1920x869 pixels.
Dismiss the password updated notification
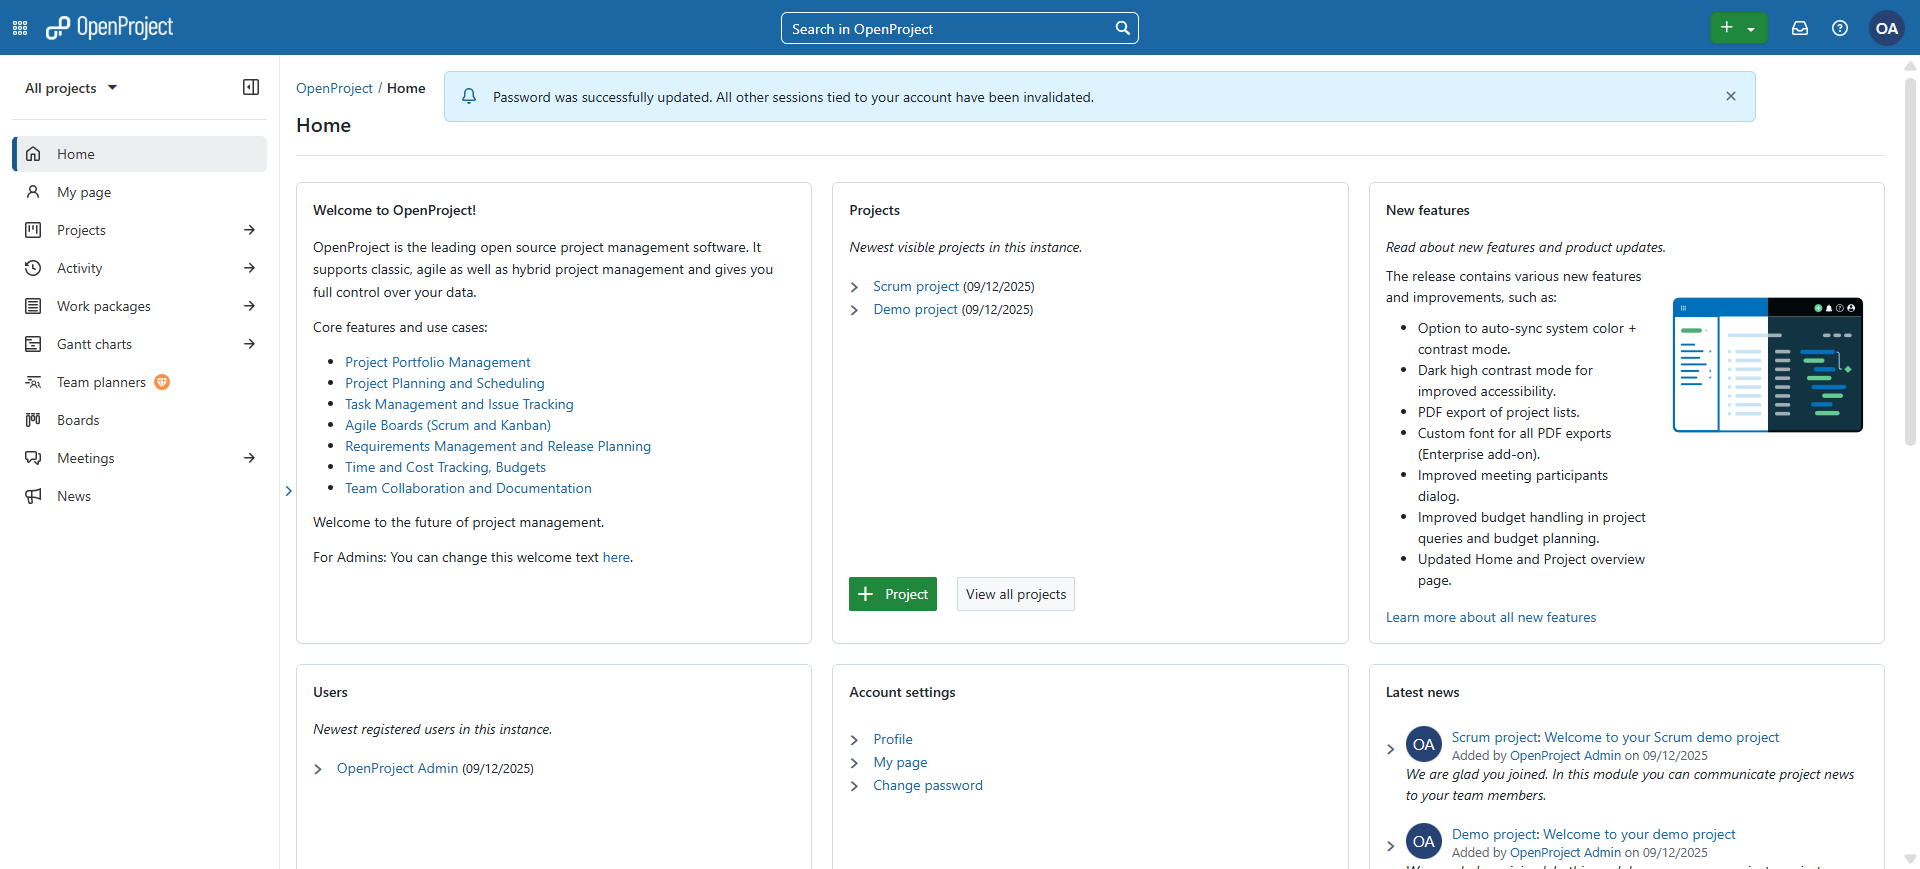(x=1731, y=96)
